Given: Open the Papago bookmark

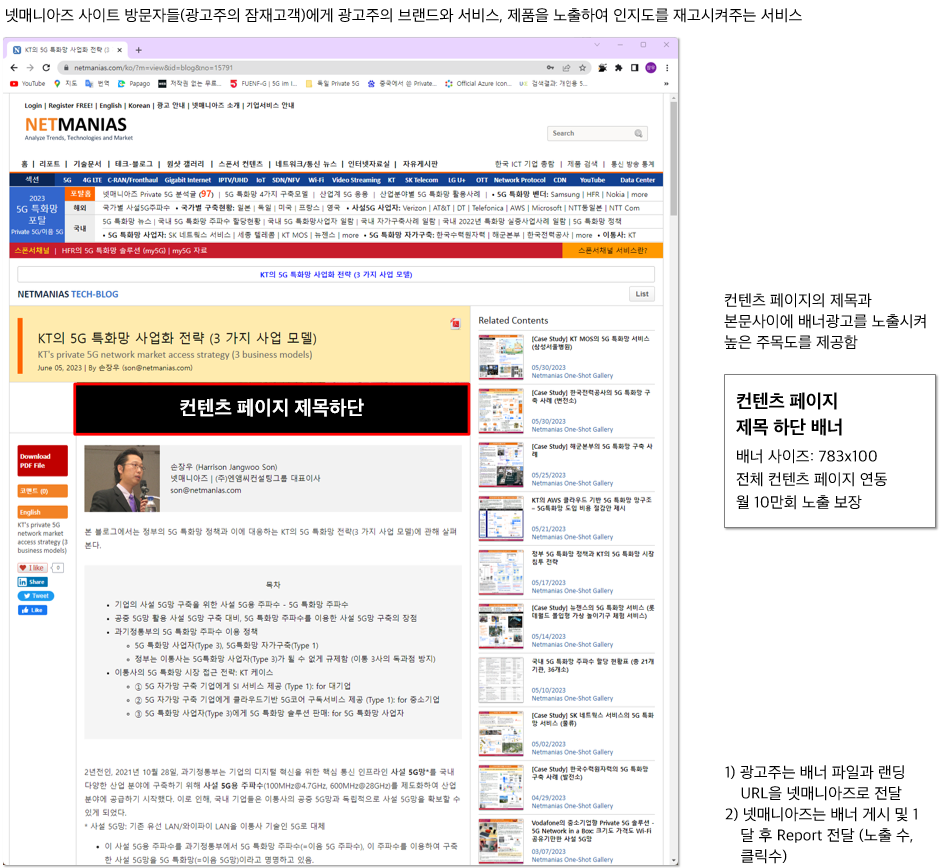Looking at the screenshot, I should point(134,83).
